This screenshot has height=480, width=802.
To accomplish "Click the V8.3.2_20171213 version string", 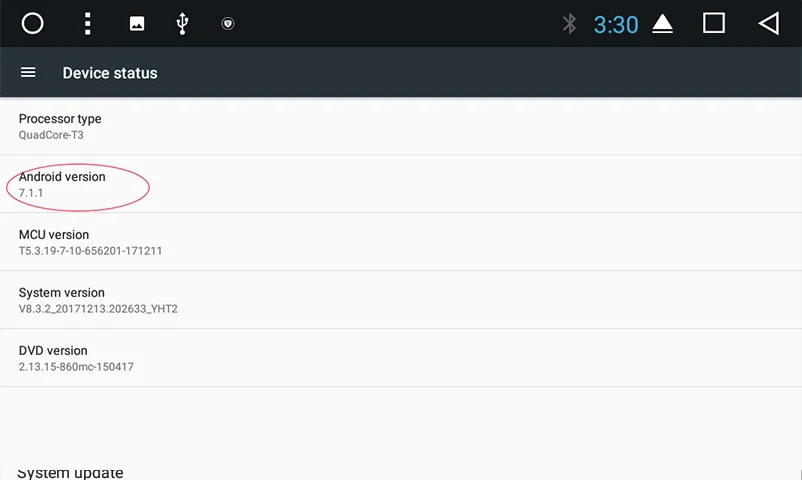I will 98,309.
